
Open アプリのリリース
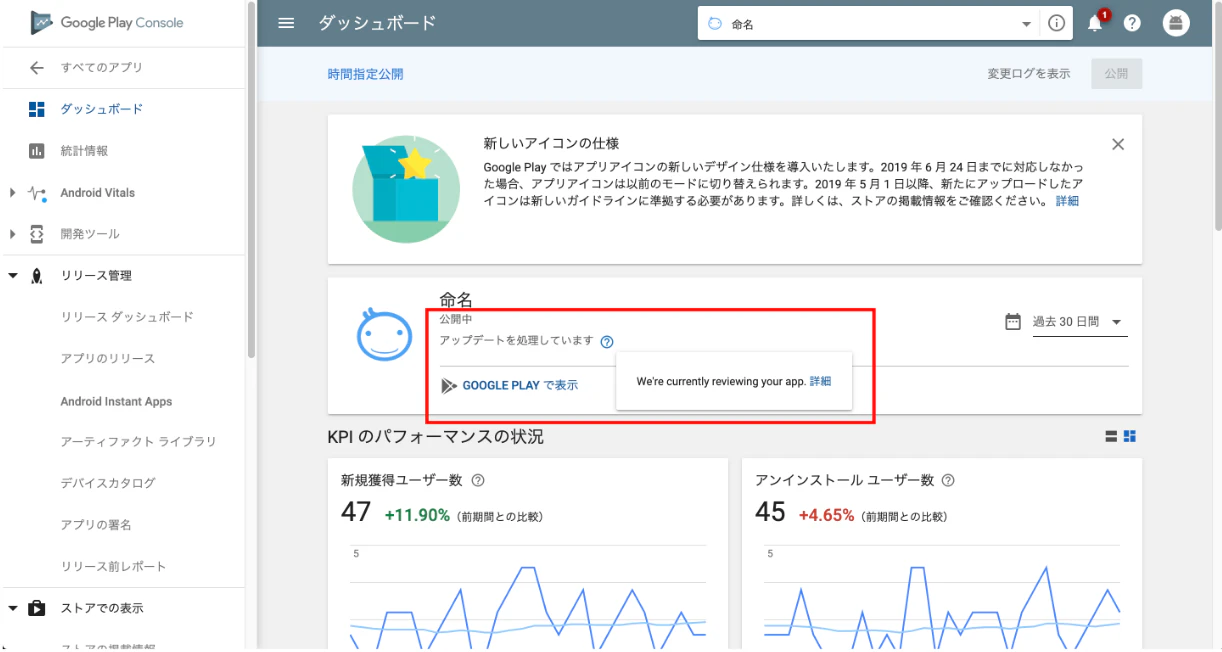[x=108, y=359]
